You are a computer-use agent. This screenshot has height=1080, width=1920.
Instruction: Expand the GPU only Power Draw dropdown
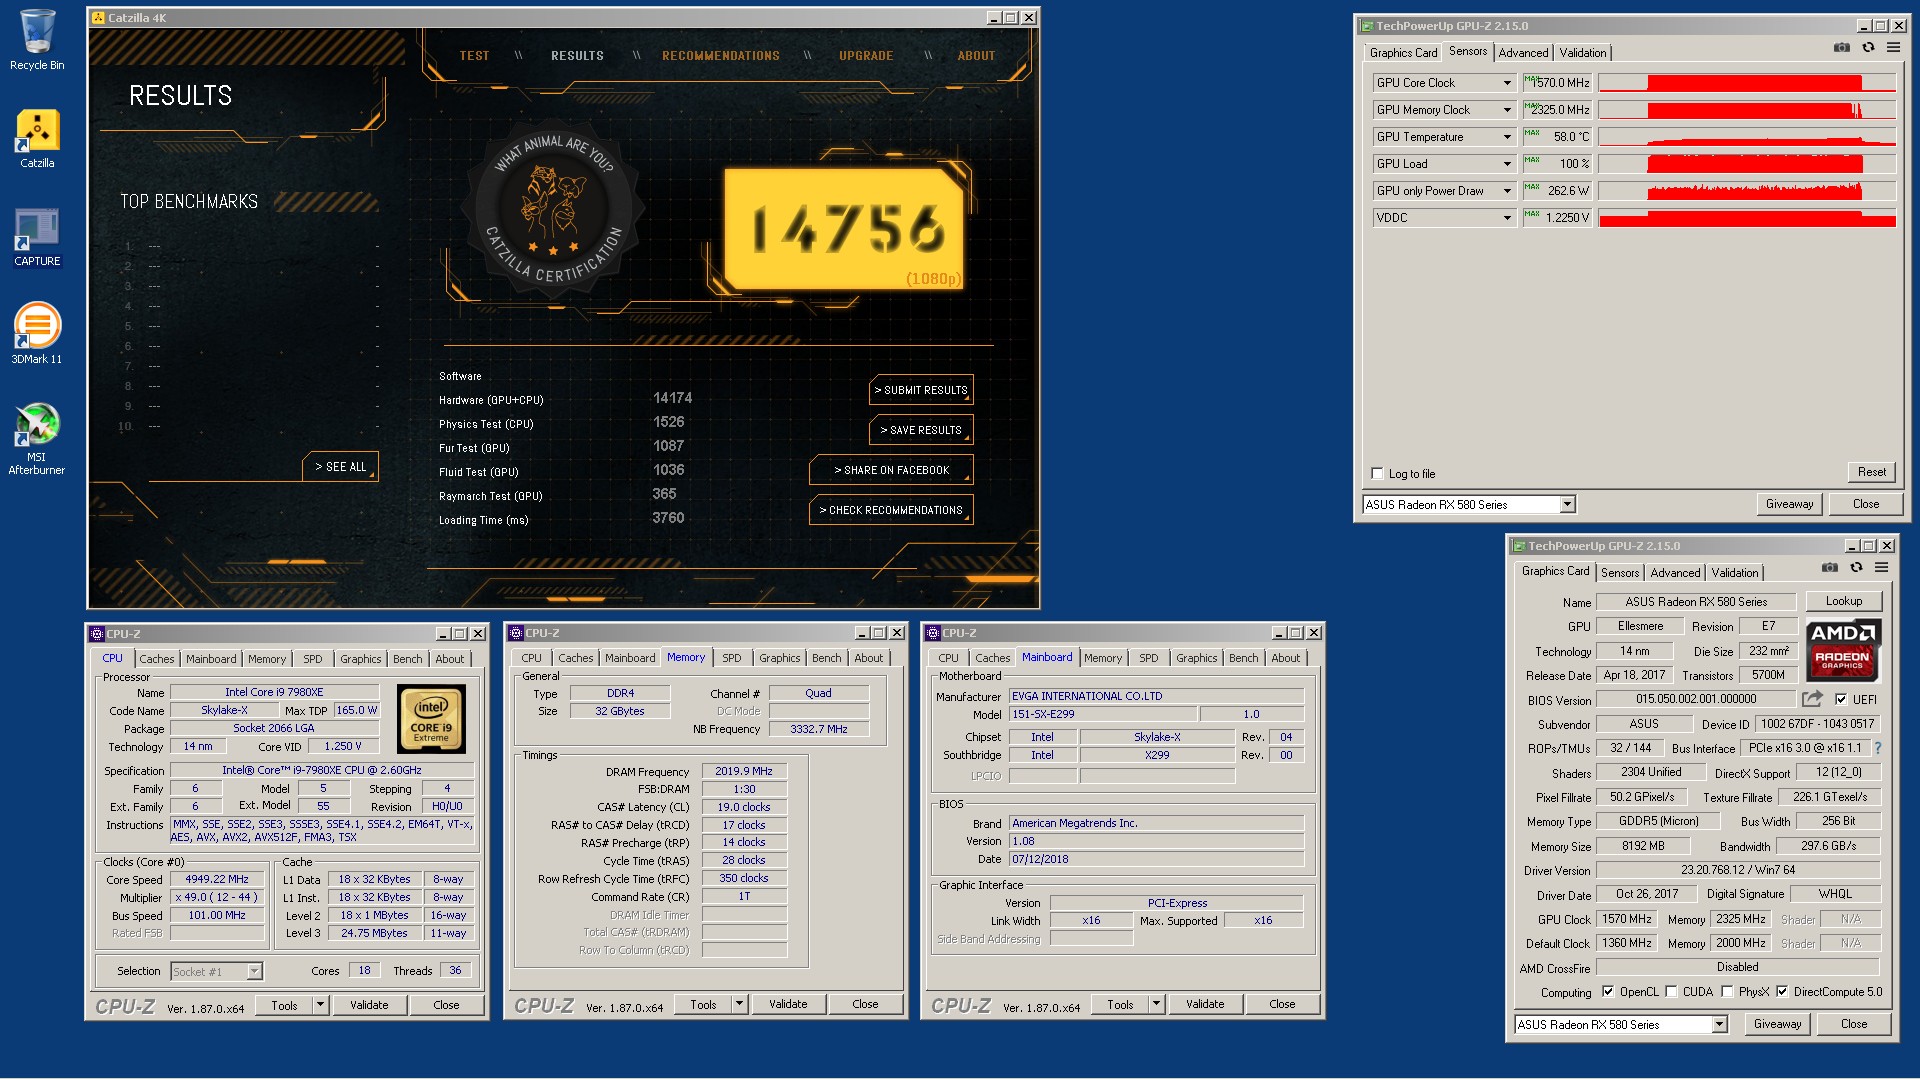pyautogui.click(x=1507, y=191)
